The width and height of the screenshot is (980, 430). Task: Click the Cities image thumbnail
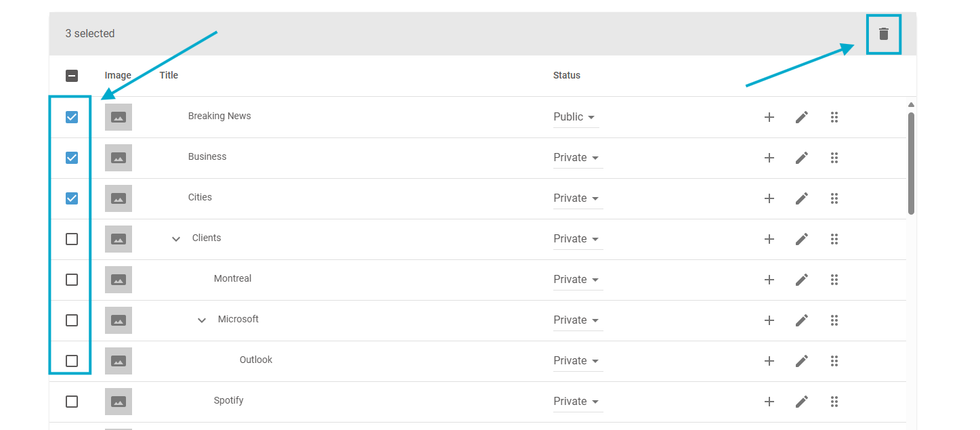point(118,198)
